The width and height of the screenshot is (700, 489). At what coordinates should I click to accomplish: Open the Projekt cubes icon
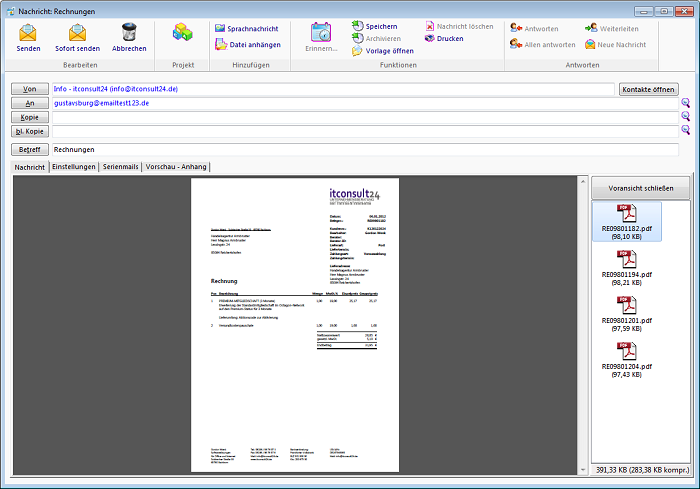[x=183, y=32]
